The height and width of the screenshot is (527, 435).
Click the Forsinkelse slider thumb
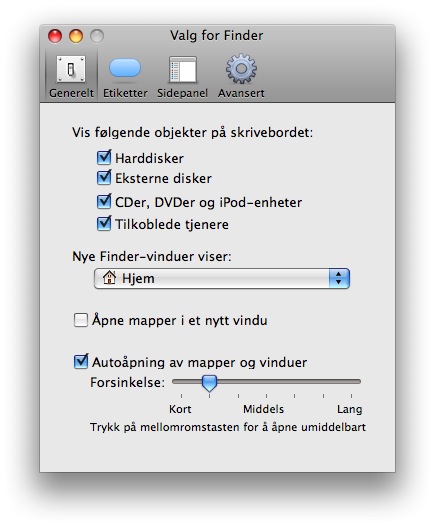[209, 383]
